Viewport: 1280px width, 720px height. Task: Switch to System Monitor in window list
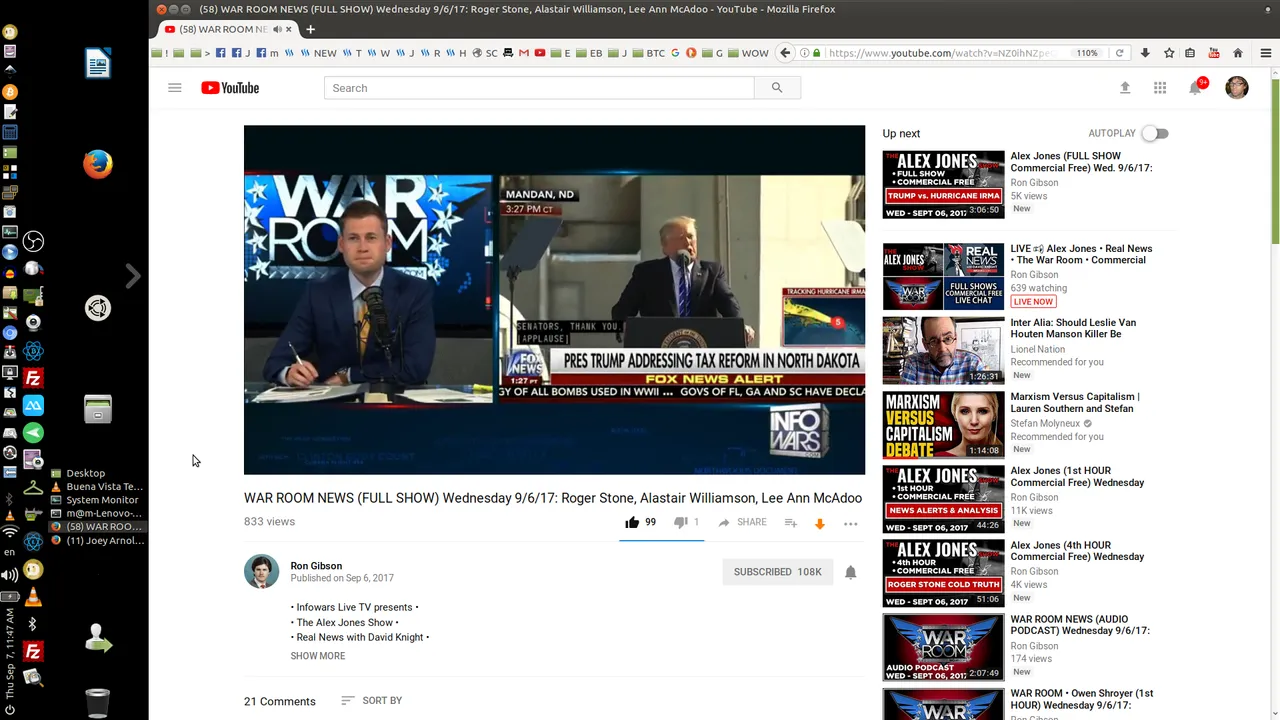[x=97, y=500]
